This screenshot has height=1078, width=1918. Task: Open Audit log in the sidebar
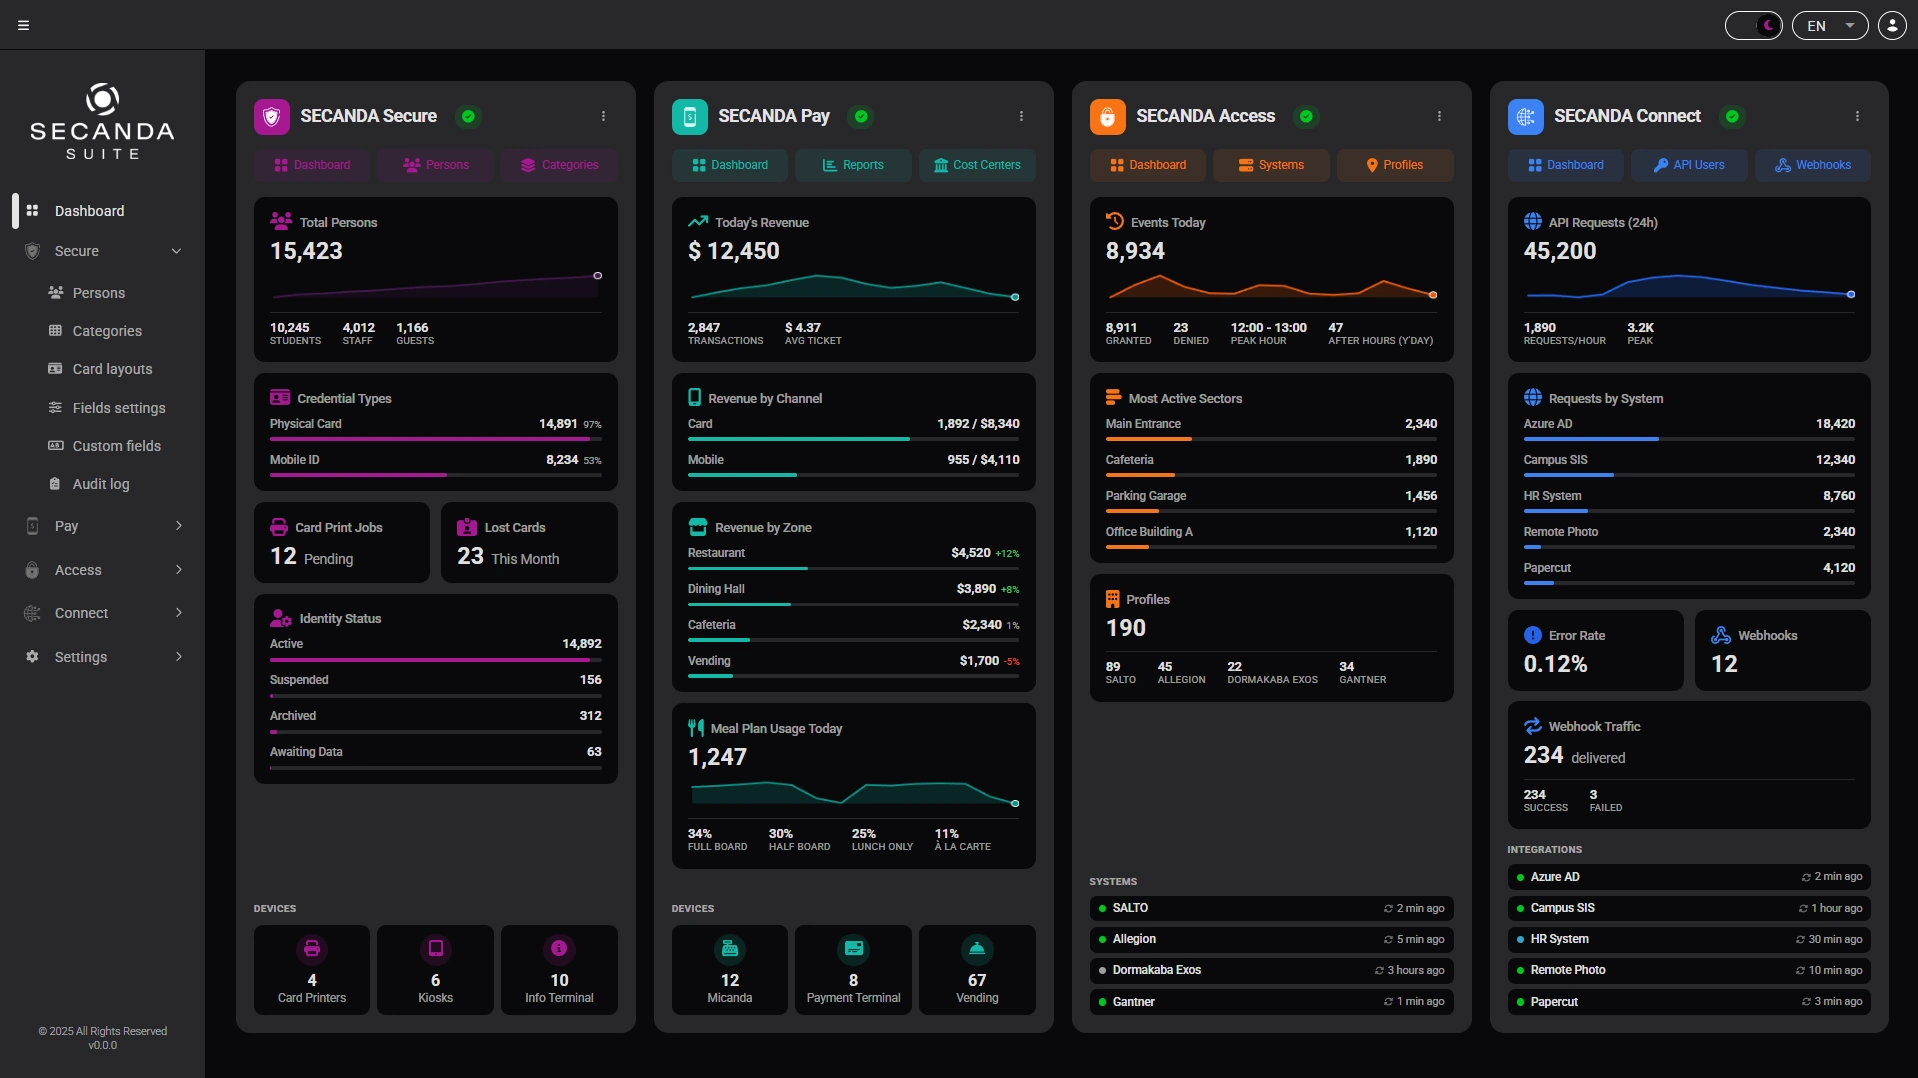pyautogui.click(x=102, y=484)
